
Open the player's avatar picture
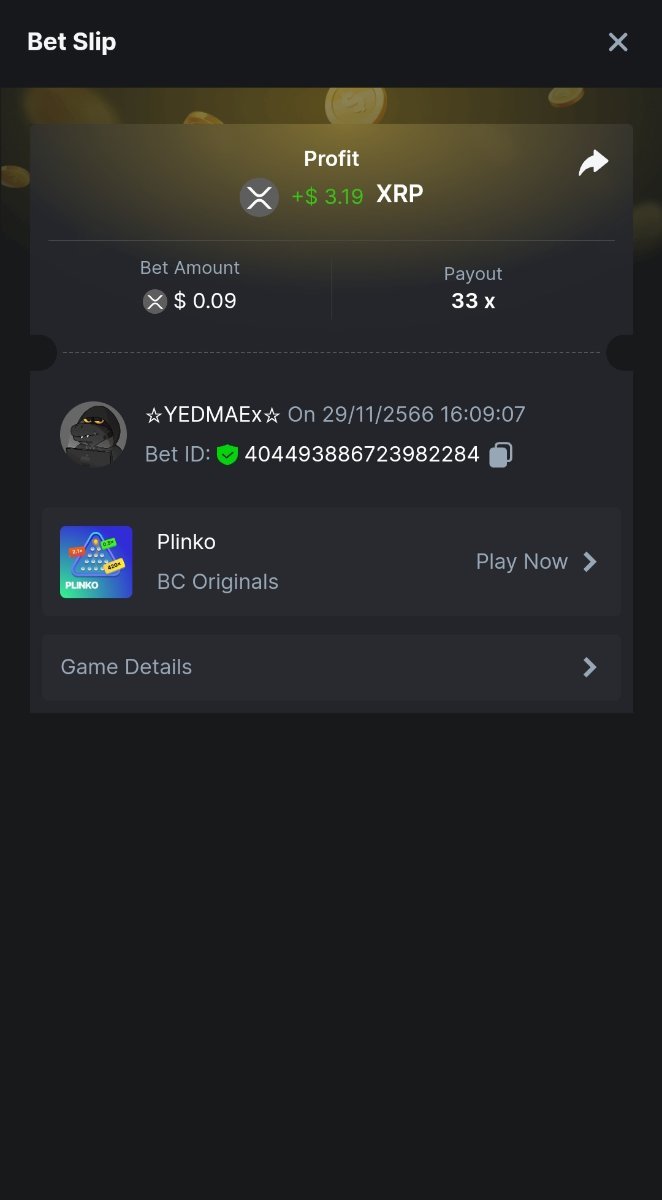tap(93, 435)
